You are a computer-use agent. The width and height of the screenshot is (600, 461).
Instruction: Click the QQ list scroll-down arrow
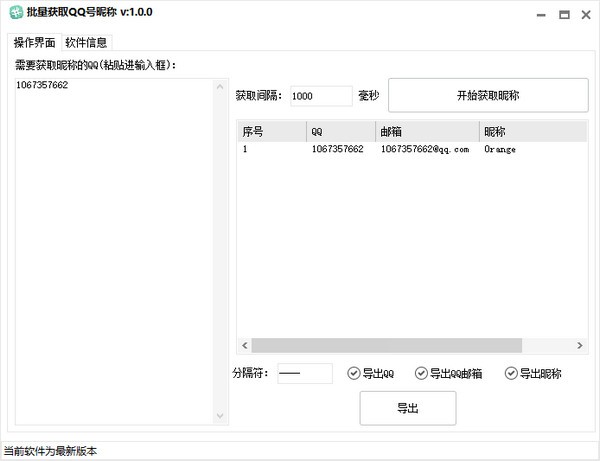coord(222,417)
